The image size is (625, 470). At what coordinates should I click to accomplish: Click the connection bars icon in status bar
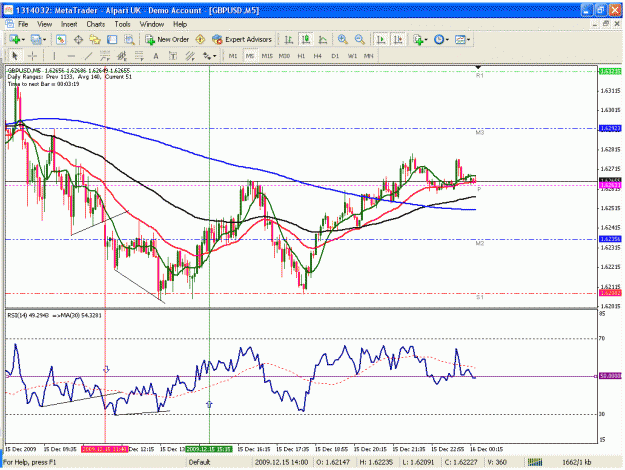point(535,462)
